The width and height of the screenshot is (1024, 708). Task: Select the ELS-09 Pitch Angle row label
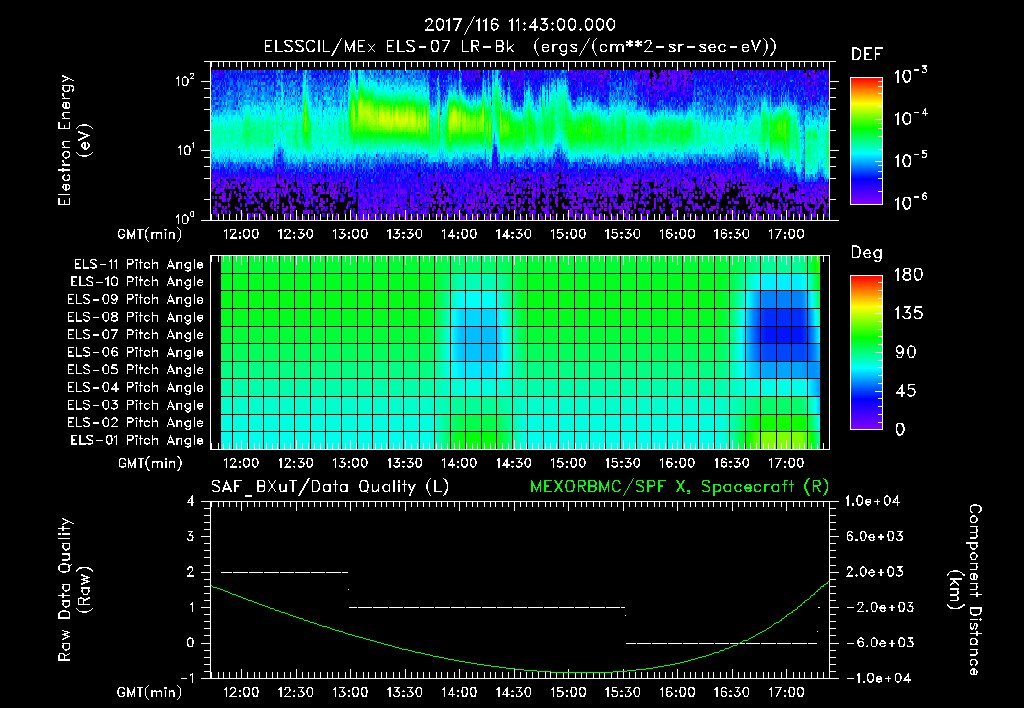135,300
